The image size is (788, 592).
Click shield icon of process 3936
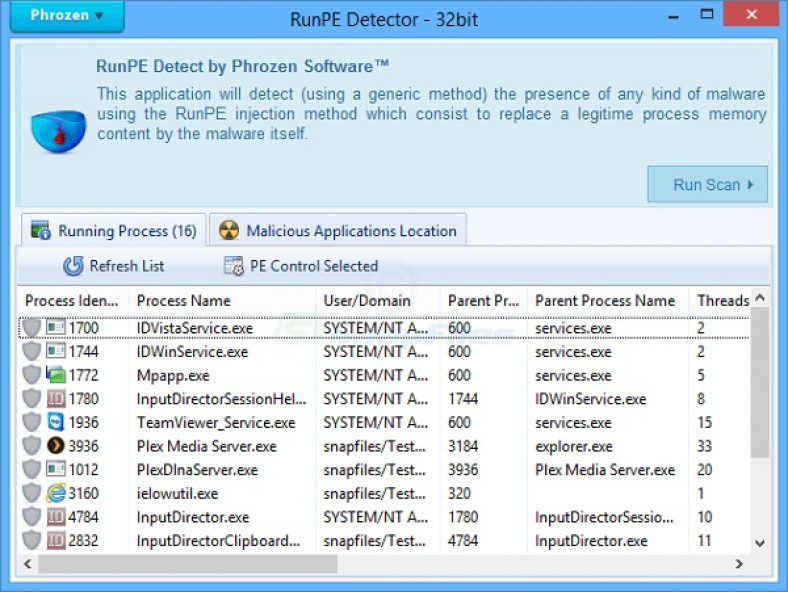[32, 446]
